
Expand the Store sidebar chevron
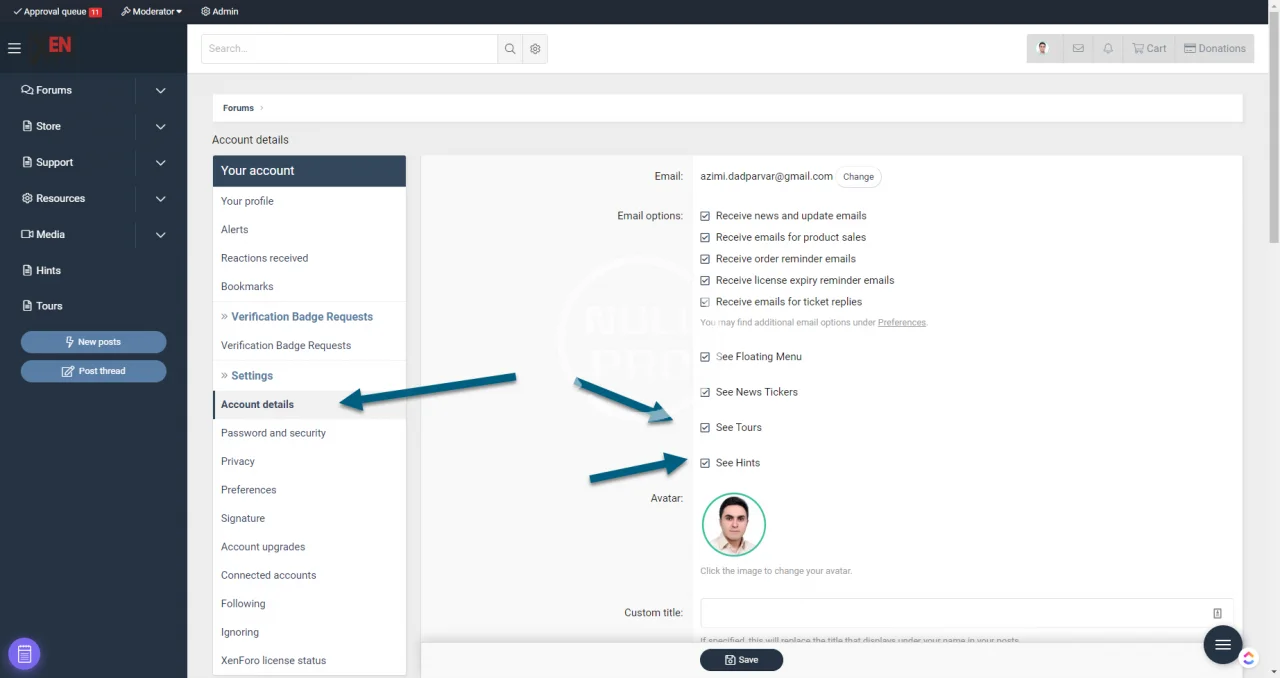click(160, 126)
